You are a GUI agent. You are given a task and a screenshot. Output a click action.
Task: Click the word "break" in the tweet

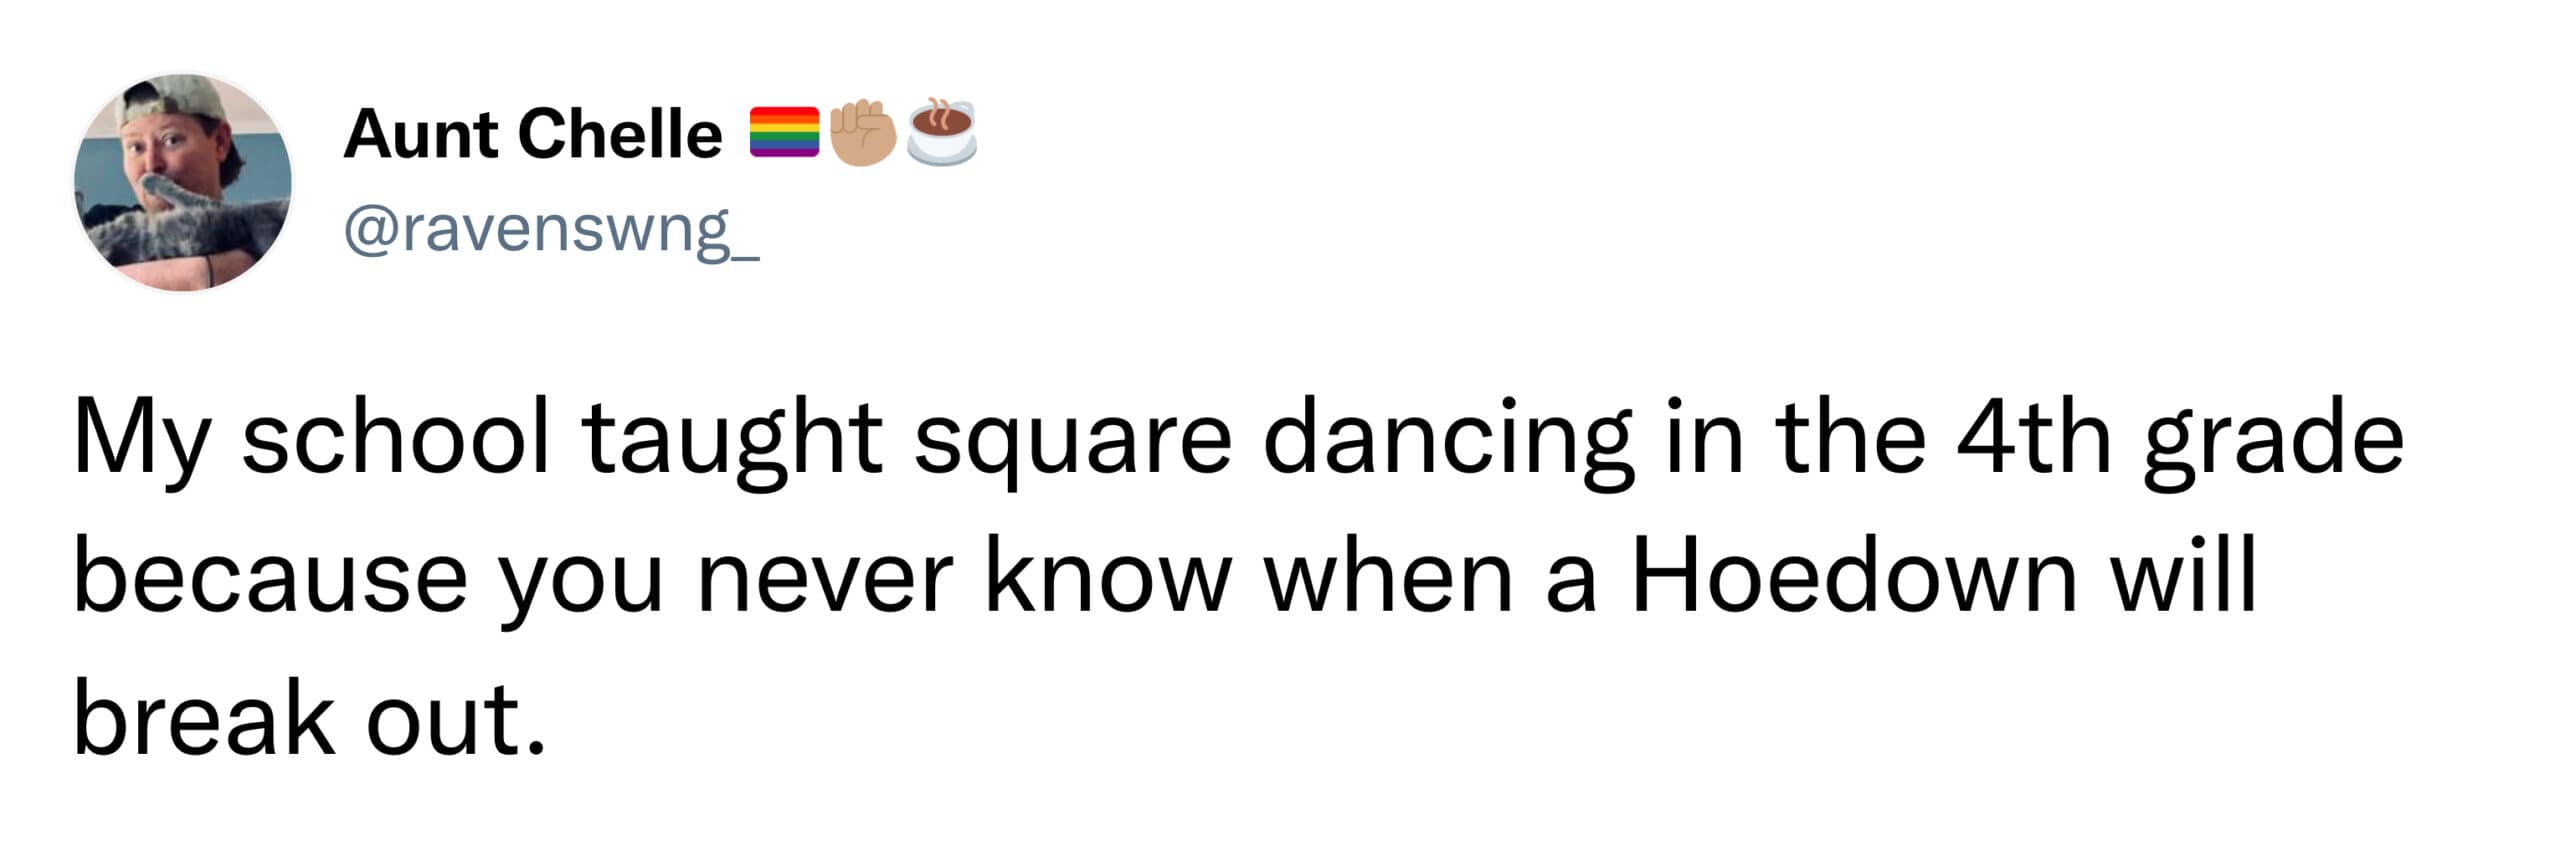point(204,720)
